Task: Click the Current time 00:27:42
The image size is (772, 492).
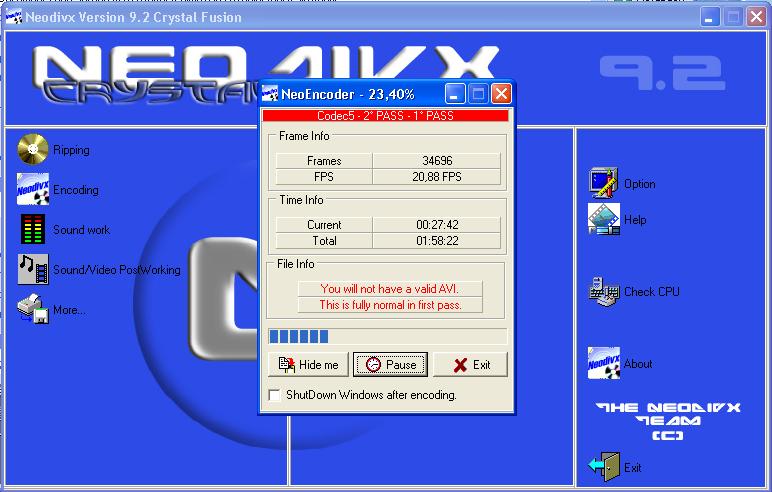Action: click(x=437, y=225)
